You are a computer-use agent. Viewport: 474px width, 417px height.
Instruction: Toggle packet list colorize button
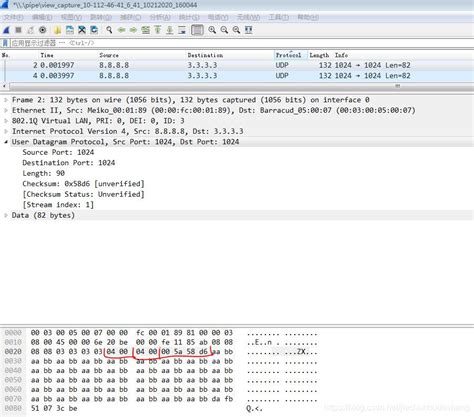pyautogui.click(x=197, y=30)
